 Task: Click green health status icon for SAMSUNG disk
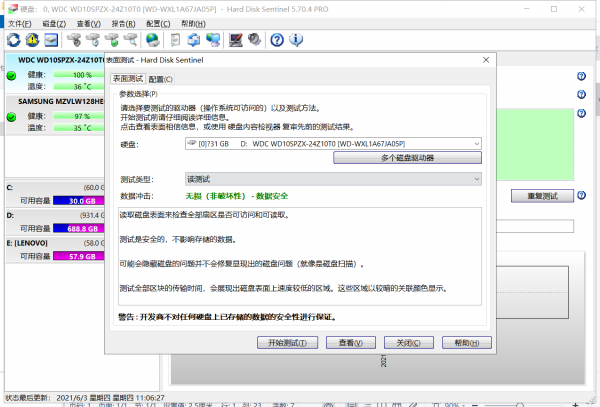pos(11,117)
